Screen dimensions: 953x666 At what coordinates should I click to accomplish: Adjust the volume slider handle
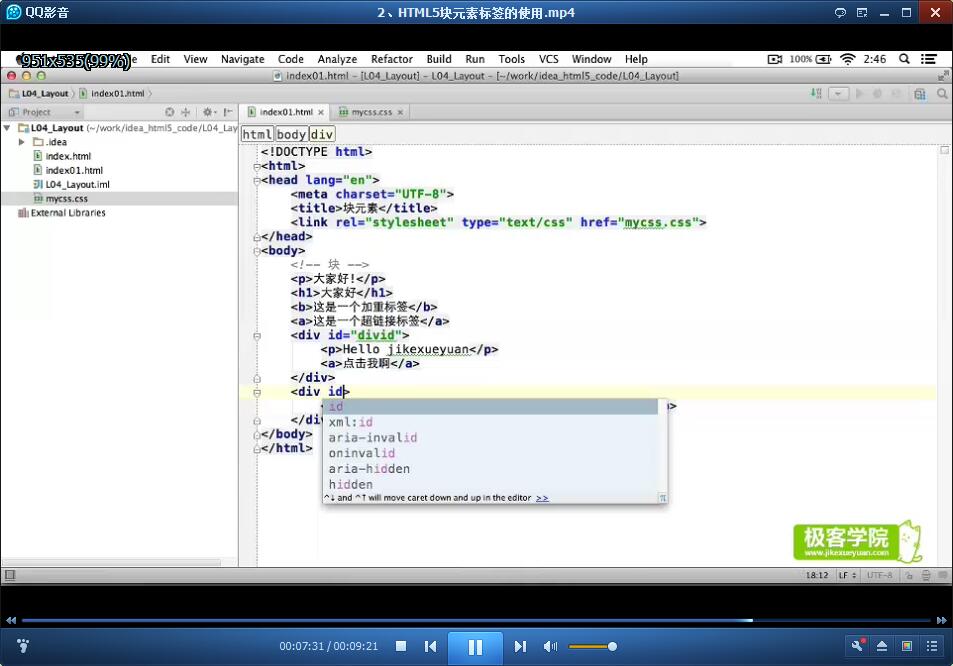pos(613,646)
